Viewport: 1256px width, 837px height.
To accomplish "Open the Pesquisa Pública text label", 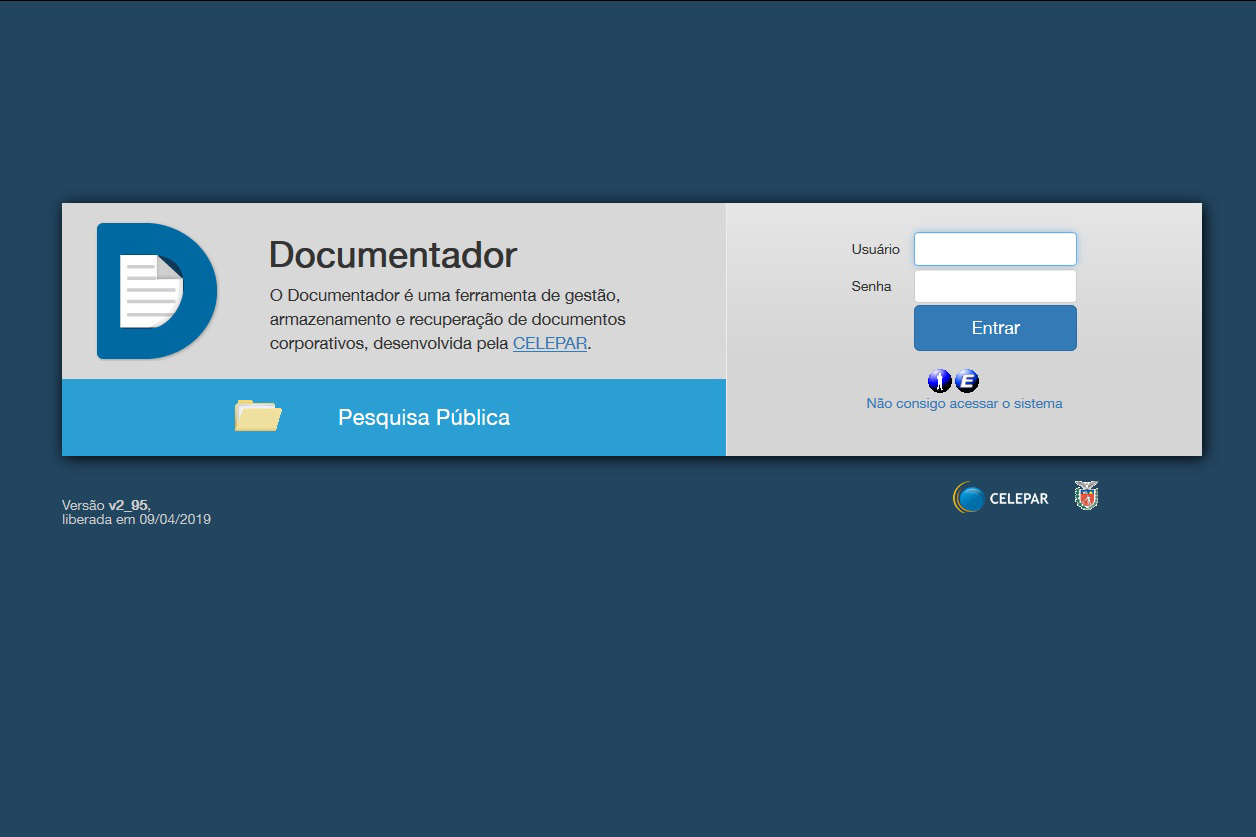I will click(424, 417).
